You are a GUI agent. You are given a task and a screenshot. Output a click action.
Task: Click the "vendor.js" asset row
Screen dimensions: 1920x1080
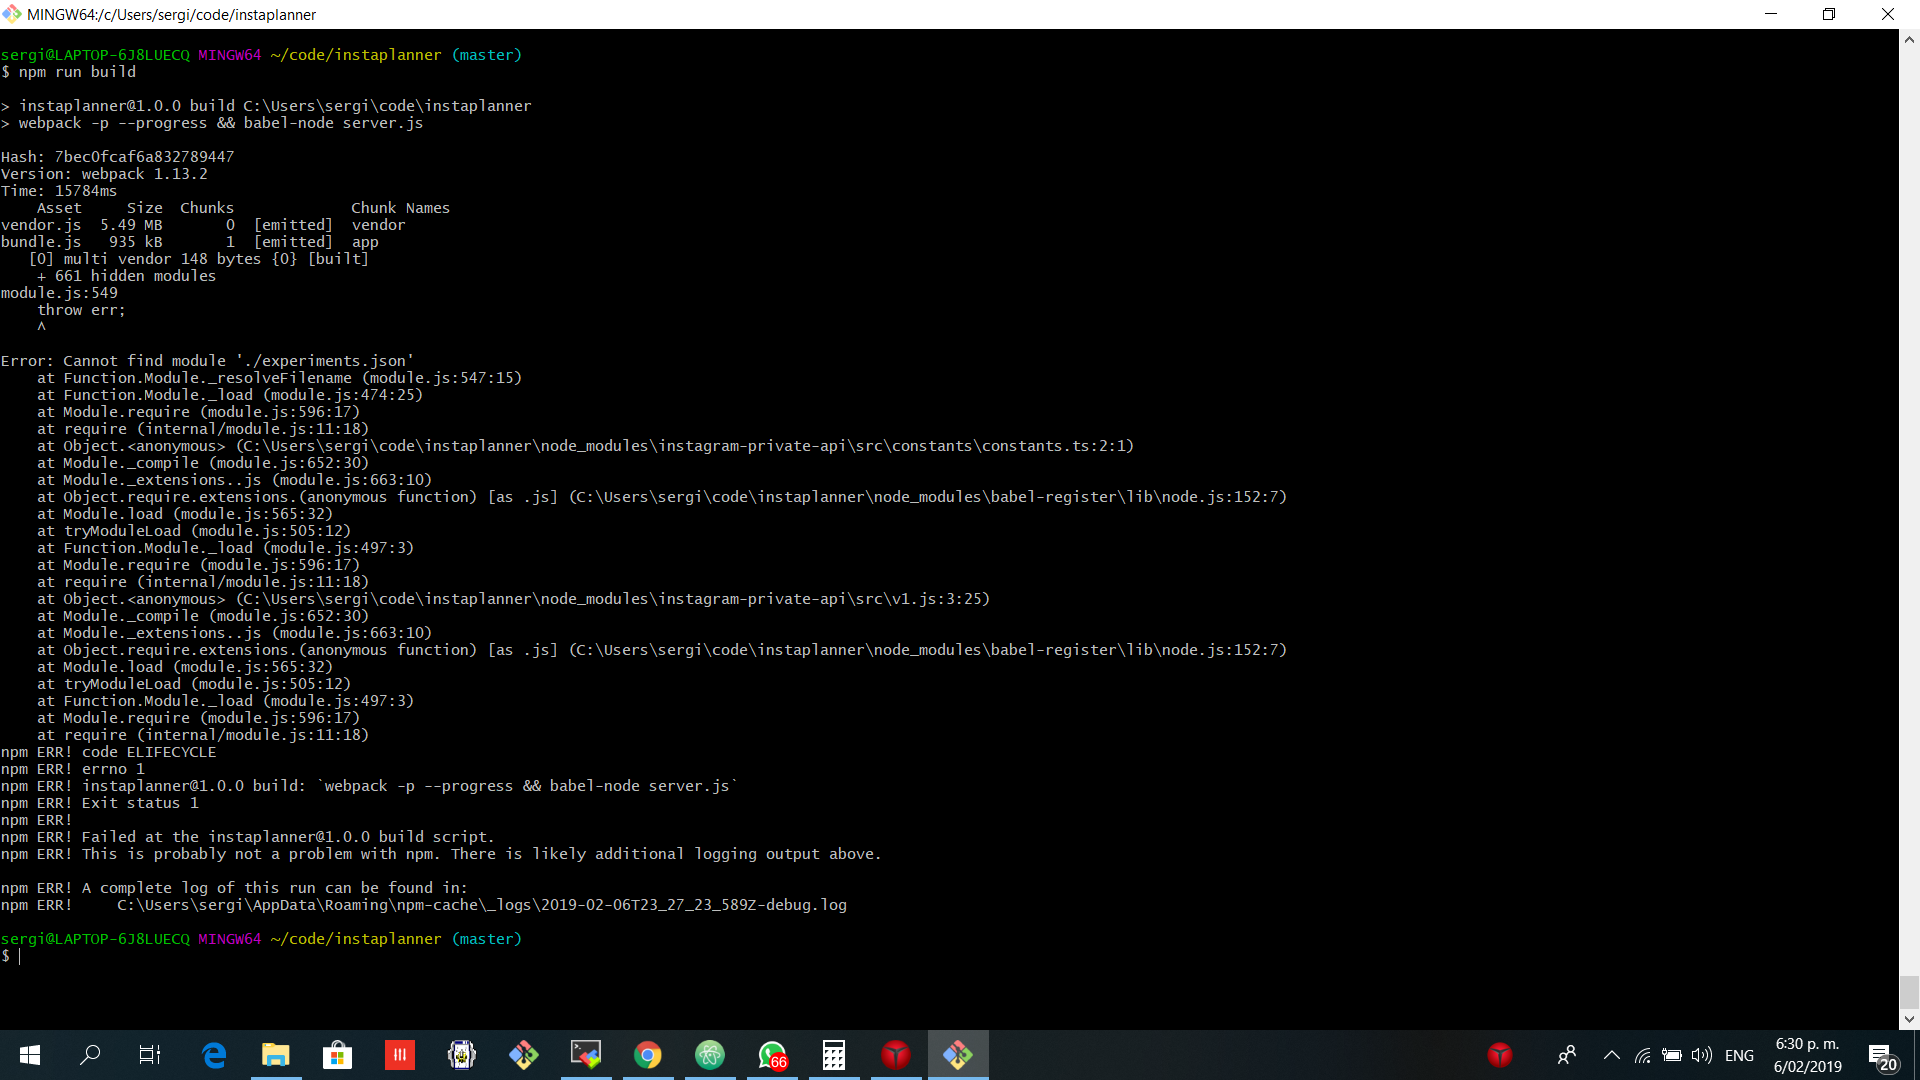click(x=203, y=225)
